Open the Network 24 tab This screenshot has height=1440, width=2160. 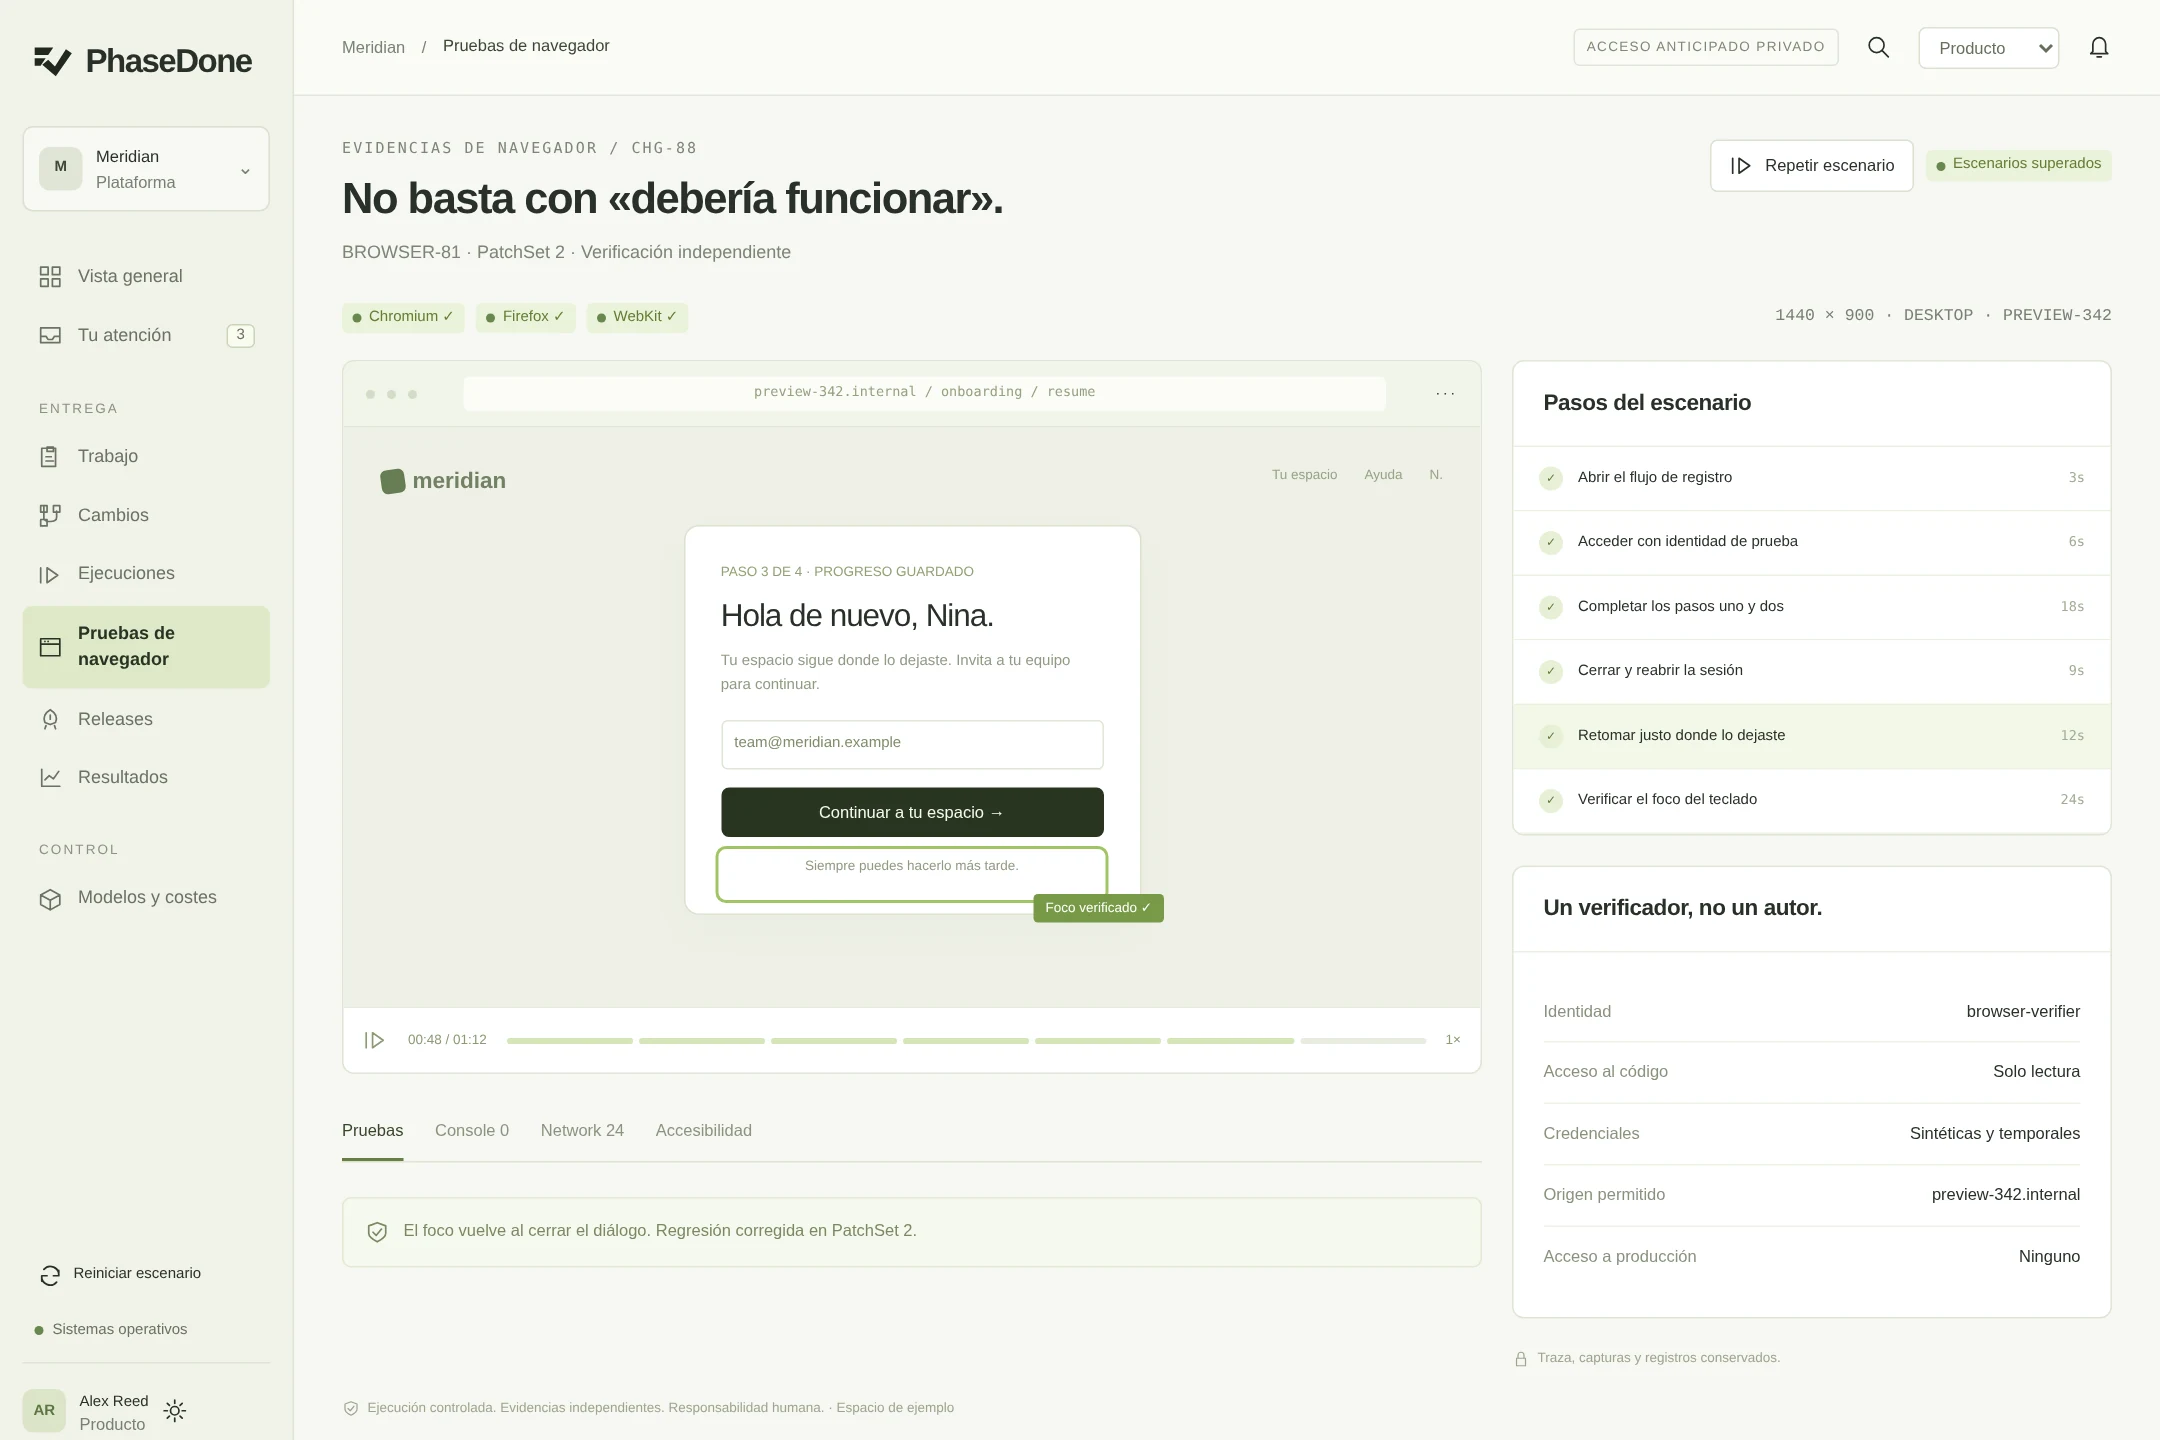[x=582, y=1130]
